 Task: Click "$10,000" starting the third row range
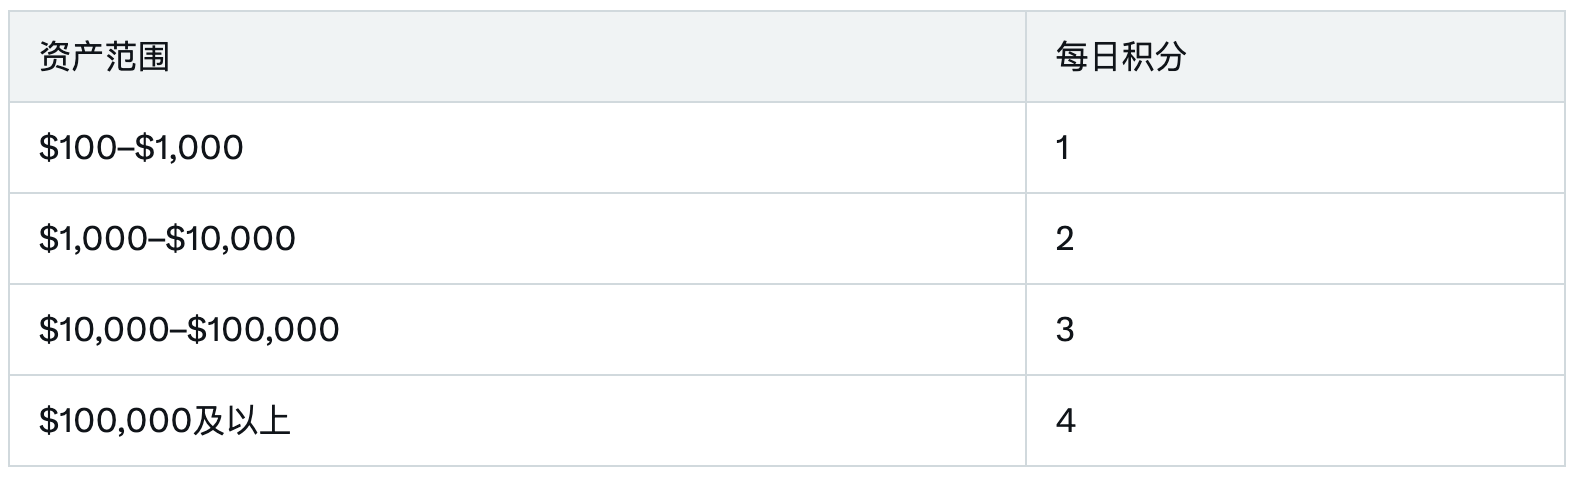coord(104,330)
